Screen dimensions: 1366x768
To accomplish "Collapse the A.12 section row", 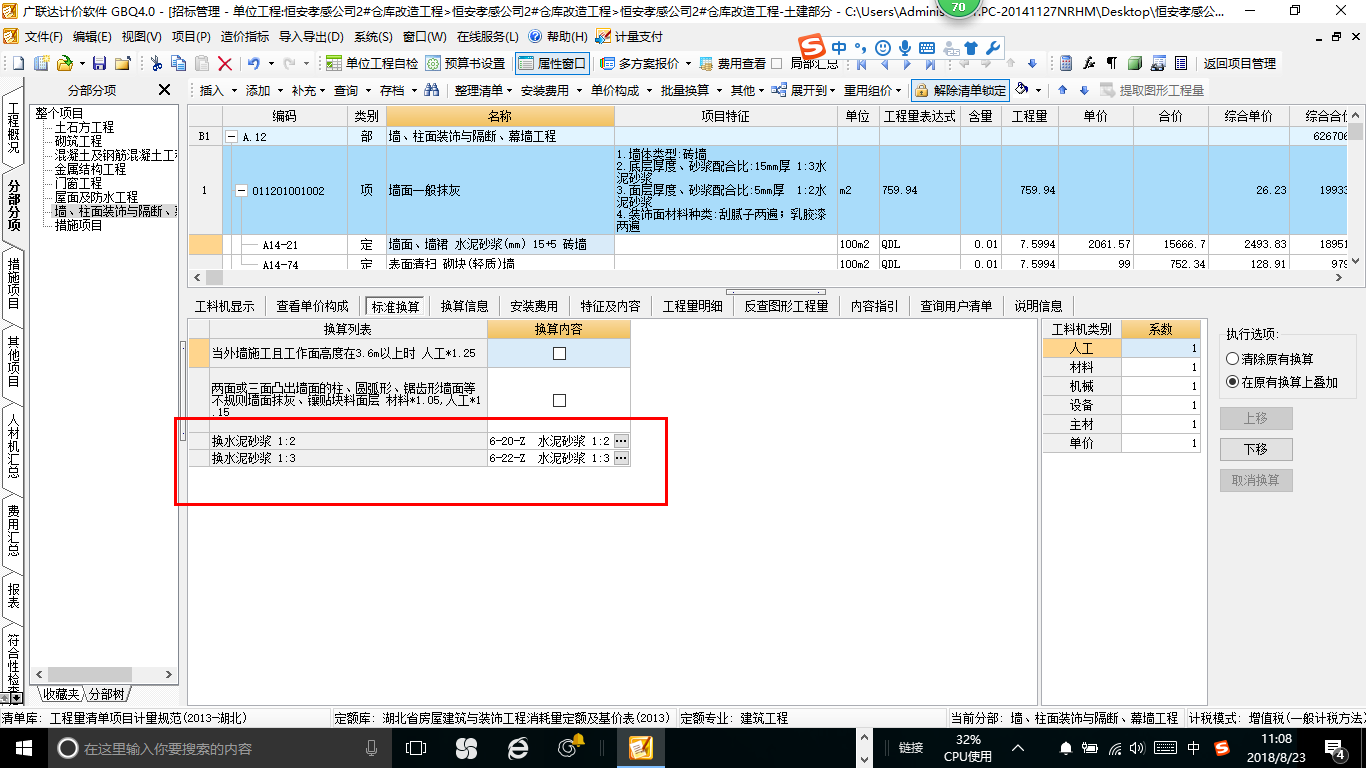I will pos(232,136).
